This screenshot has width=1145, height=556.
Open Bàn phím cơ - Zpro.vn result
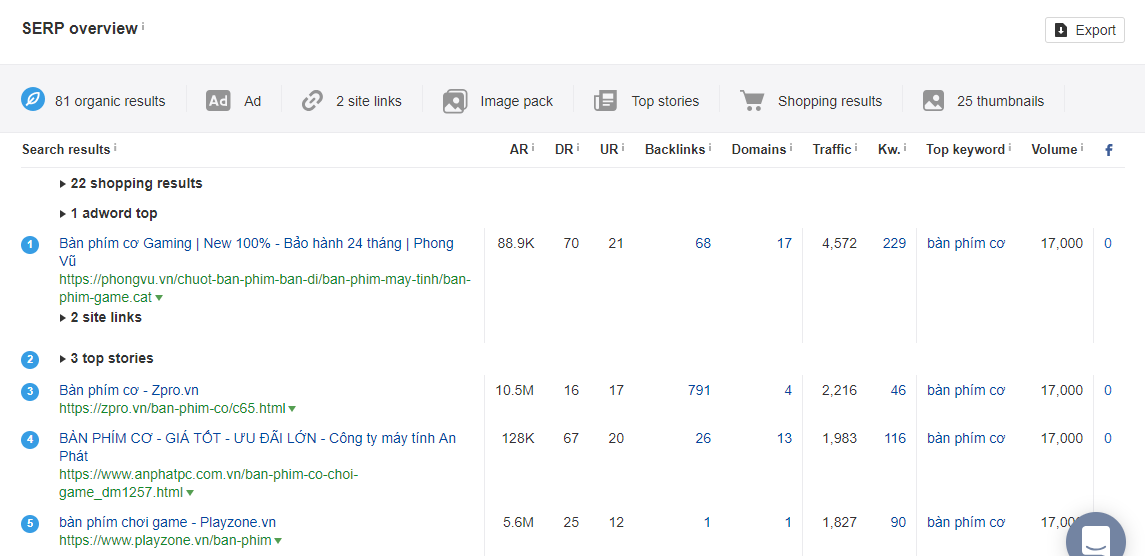click(x=129, y=390)
